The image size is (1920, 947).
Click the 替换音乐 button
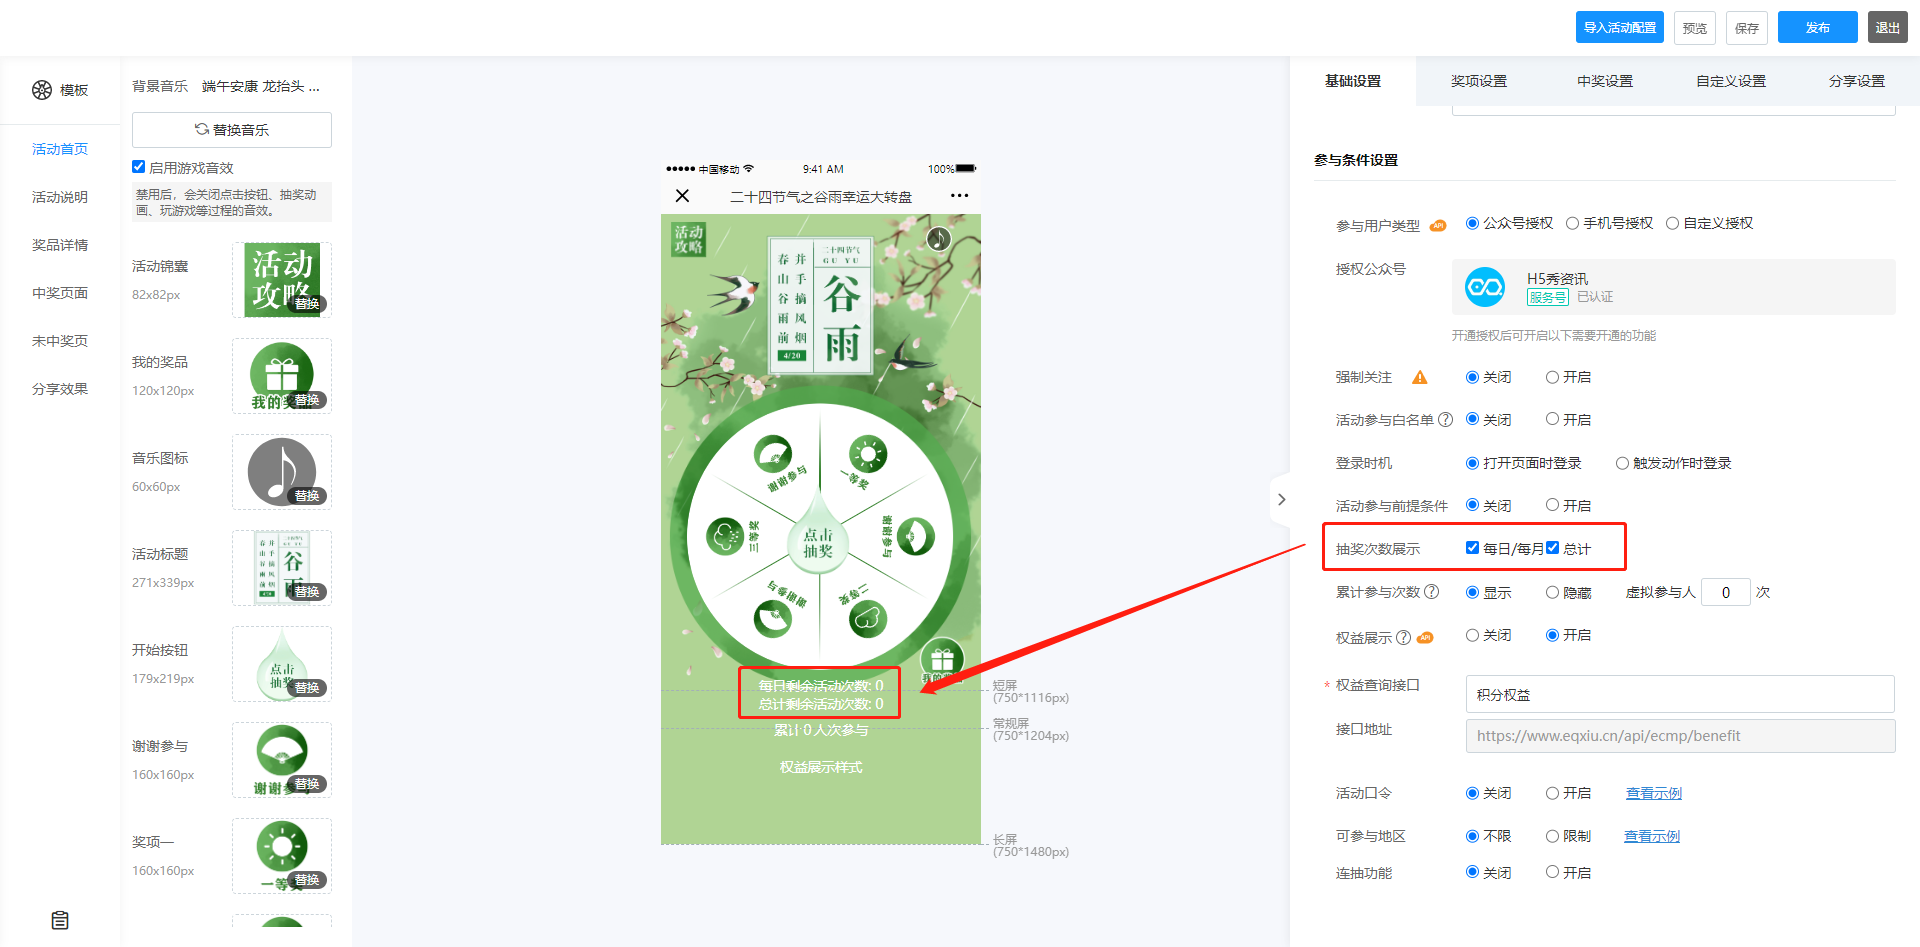(232, 130)
